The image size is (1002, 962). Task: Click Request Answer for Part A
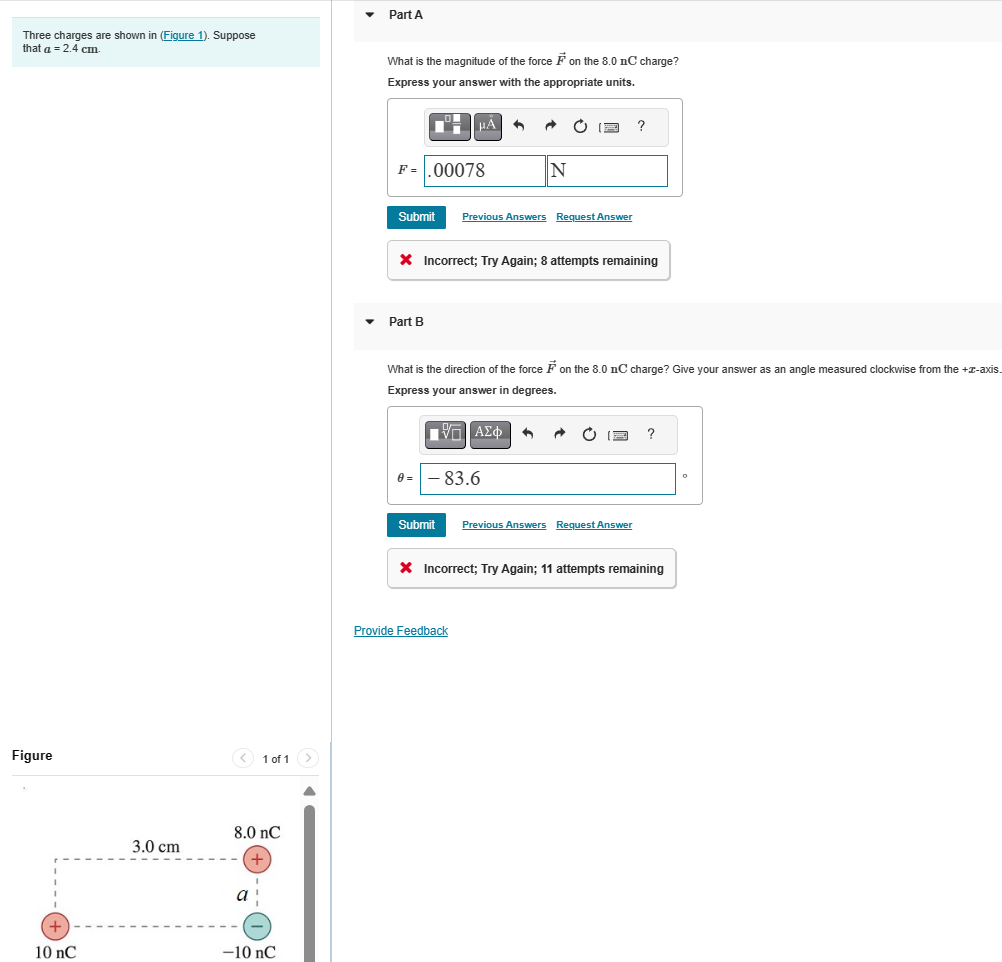point(594,217)
